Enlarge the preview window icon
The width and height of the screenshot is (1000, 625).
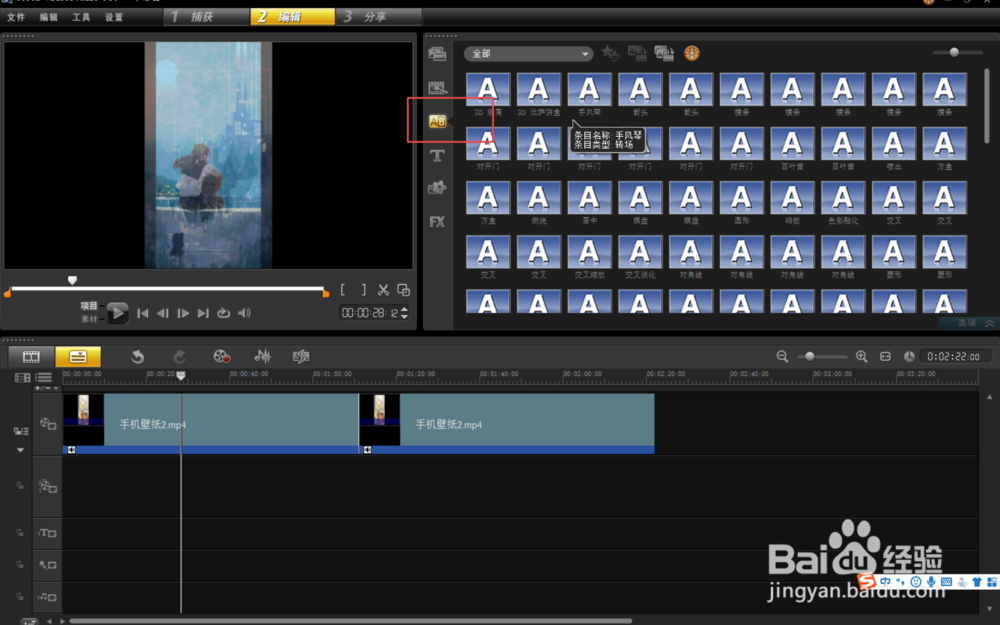[x=404, y=290]
